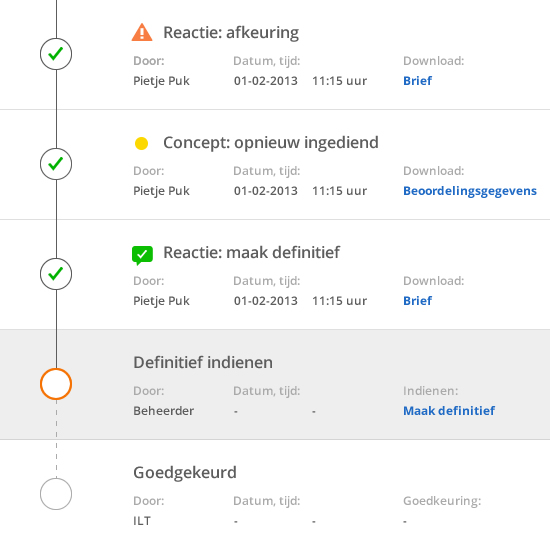Click ILT in the Goedgekeurd row
Screen dimensions: 550x550
[142, 521]
